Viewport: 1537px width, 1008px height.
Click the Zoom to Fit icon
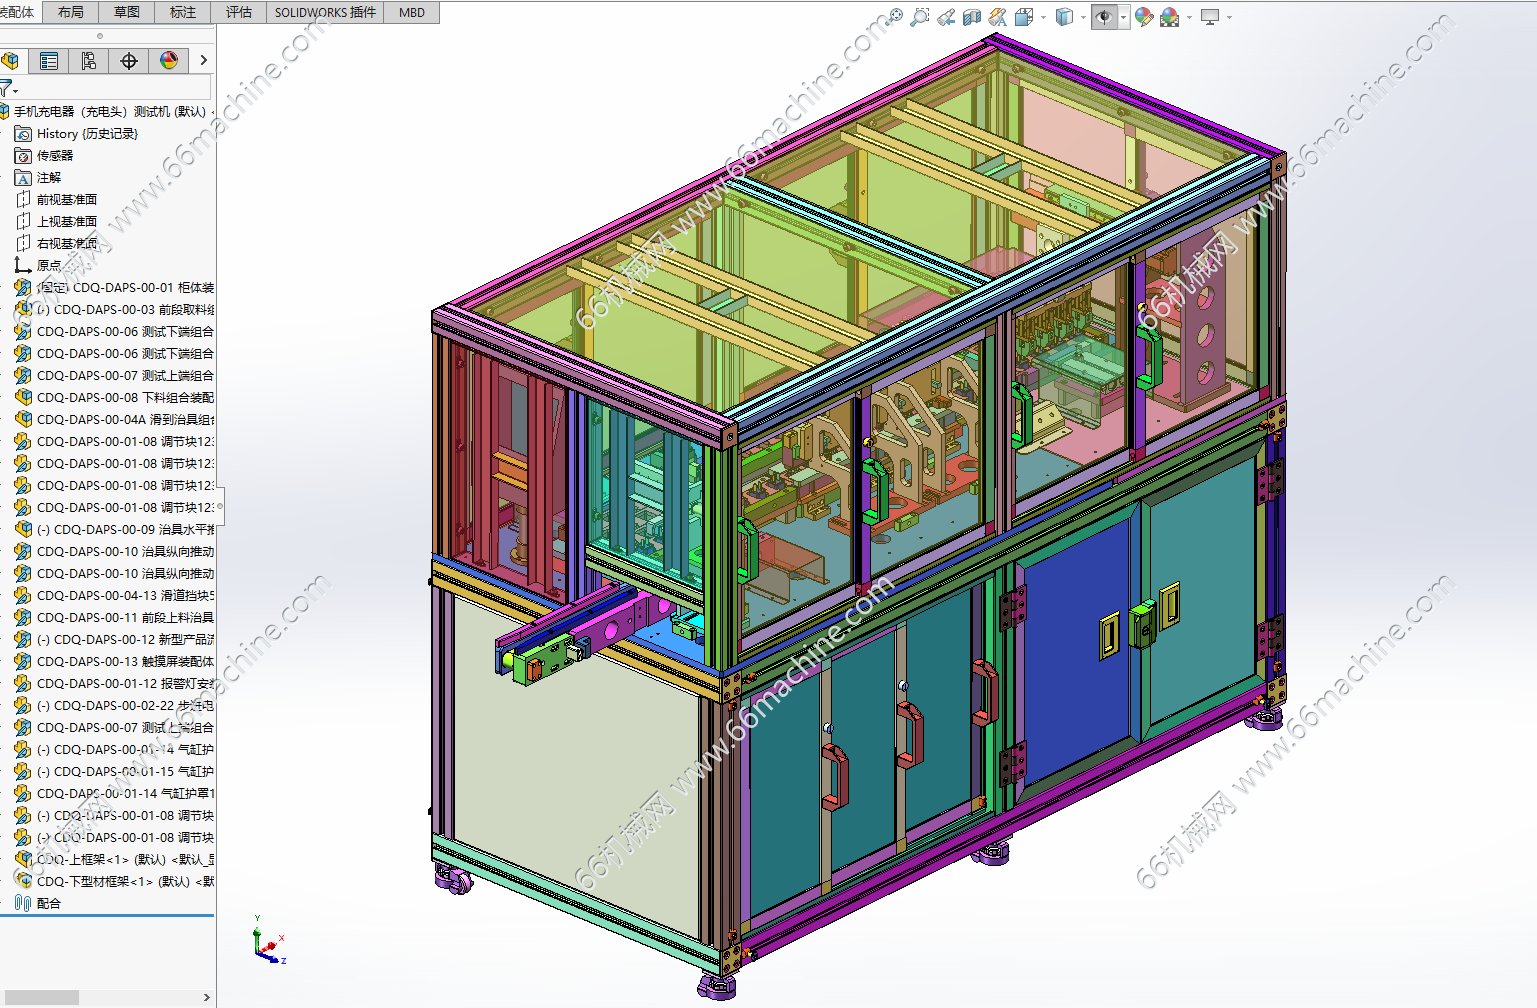tap(895, 17)
